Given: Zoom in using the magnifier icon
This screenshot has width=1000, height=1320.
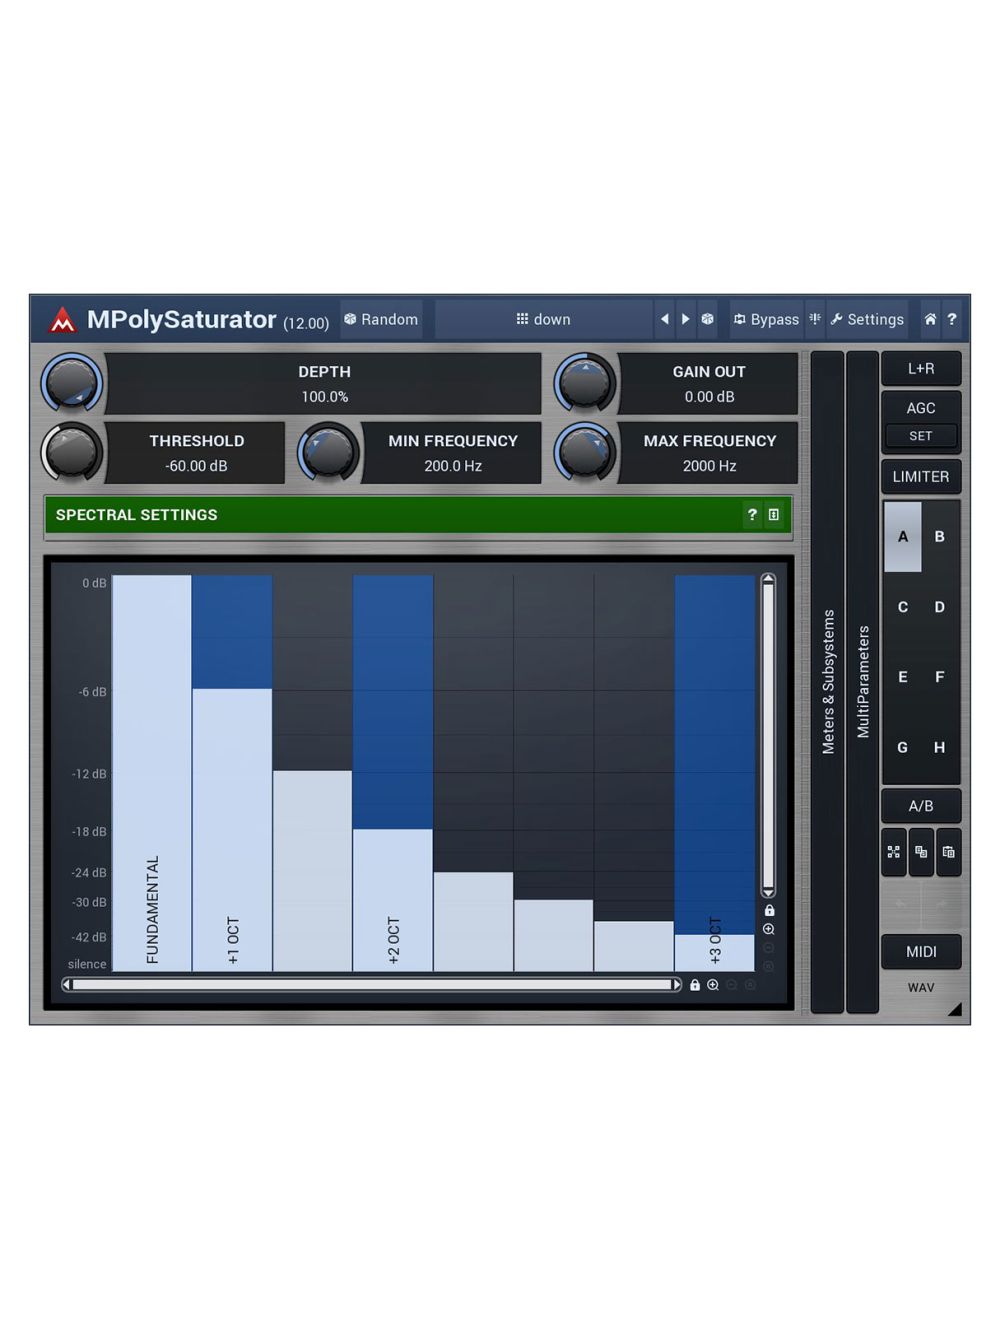Looking at the screenshot, I should click(x=769, y=929).
